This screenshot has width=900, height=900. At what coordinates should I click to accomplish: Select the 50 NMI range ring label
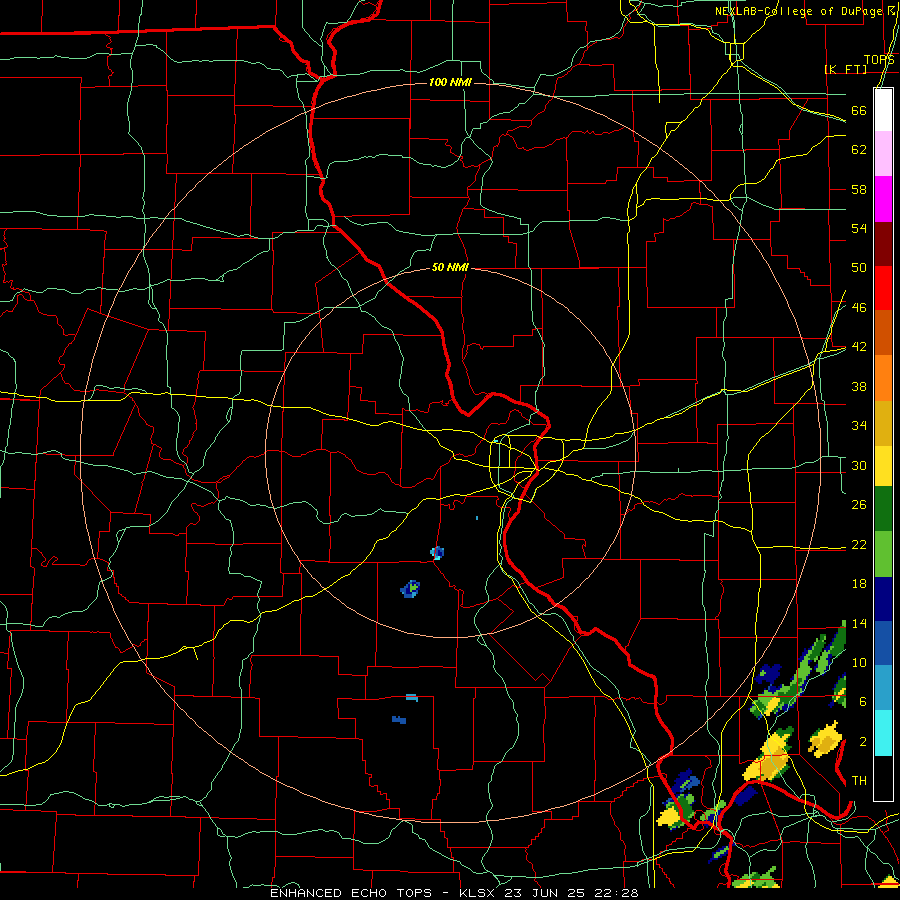tap(450, 267)
